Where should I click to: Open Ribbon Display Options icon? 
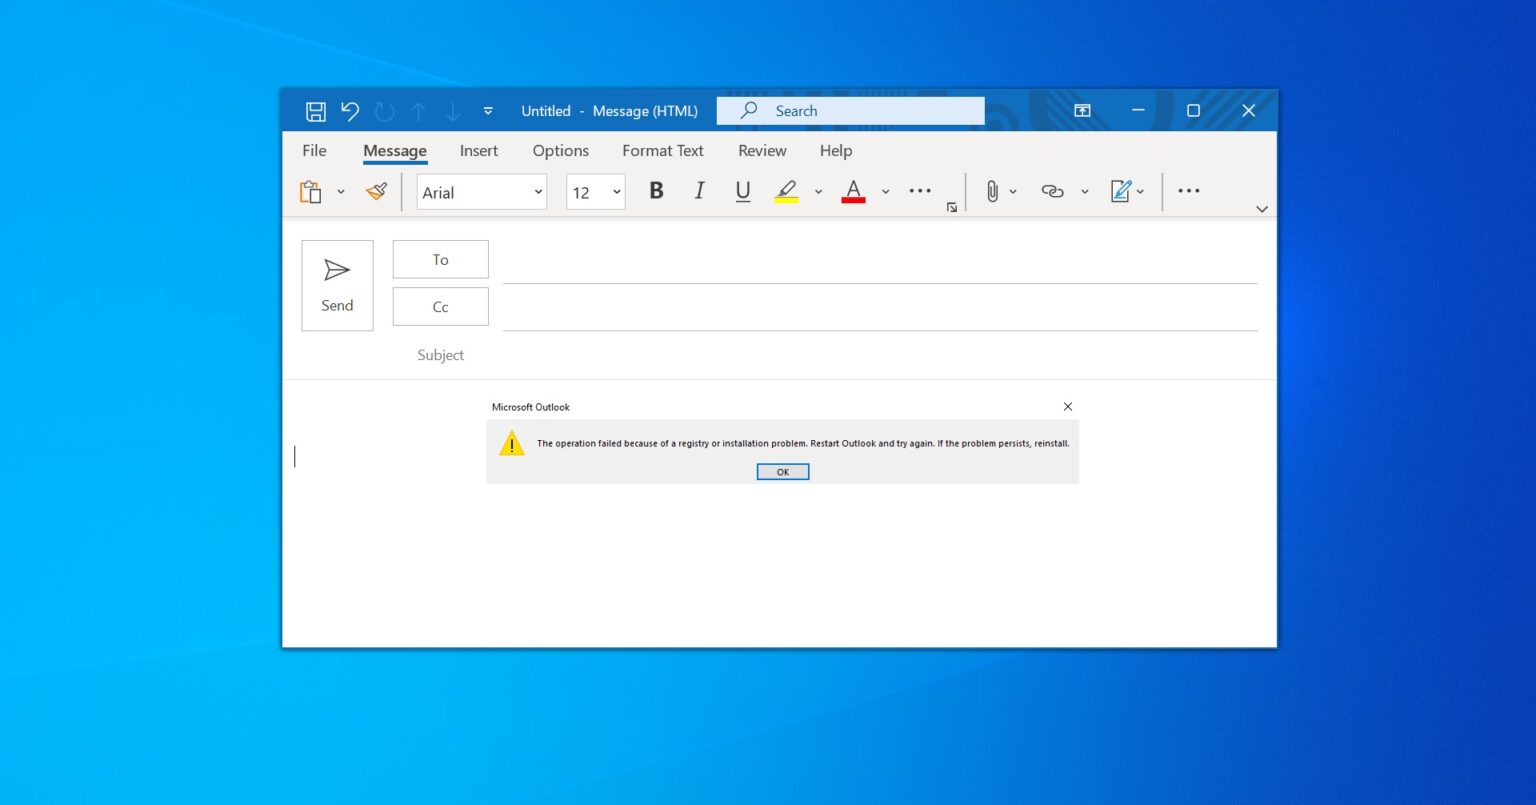pos(1082,111)
